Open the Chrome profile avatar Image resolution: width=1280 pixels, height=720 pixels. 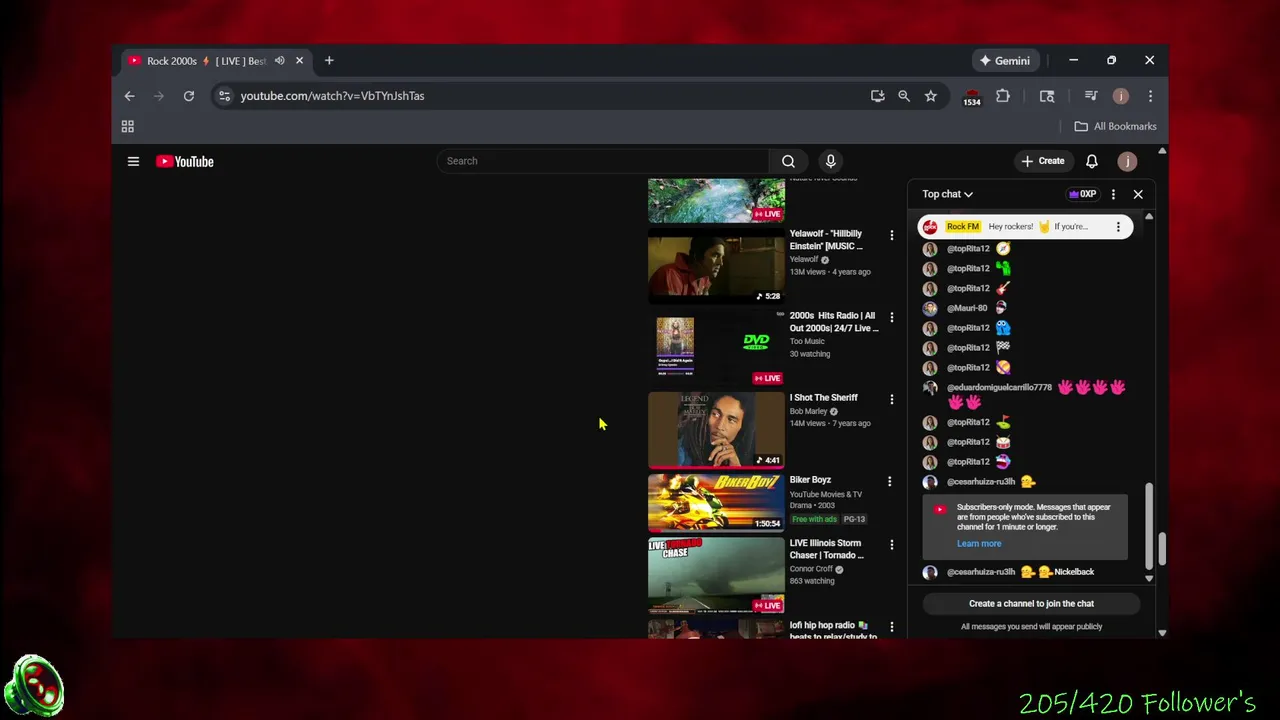1121,96
